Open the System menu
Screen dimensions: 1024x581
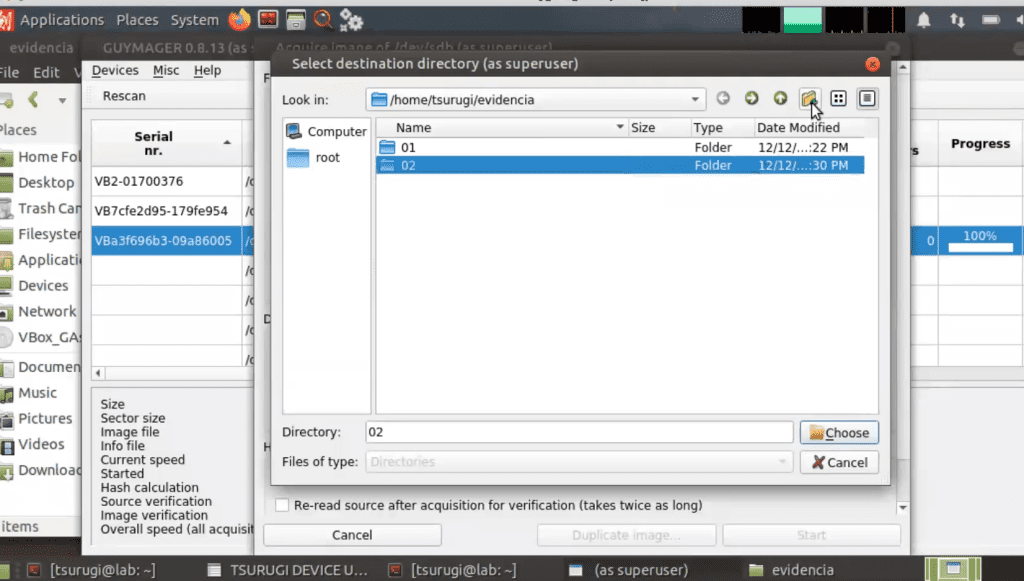click(x=195, y=20)
